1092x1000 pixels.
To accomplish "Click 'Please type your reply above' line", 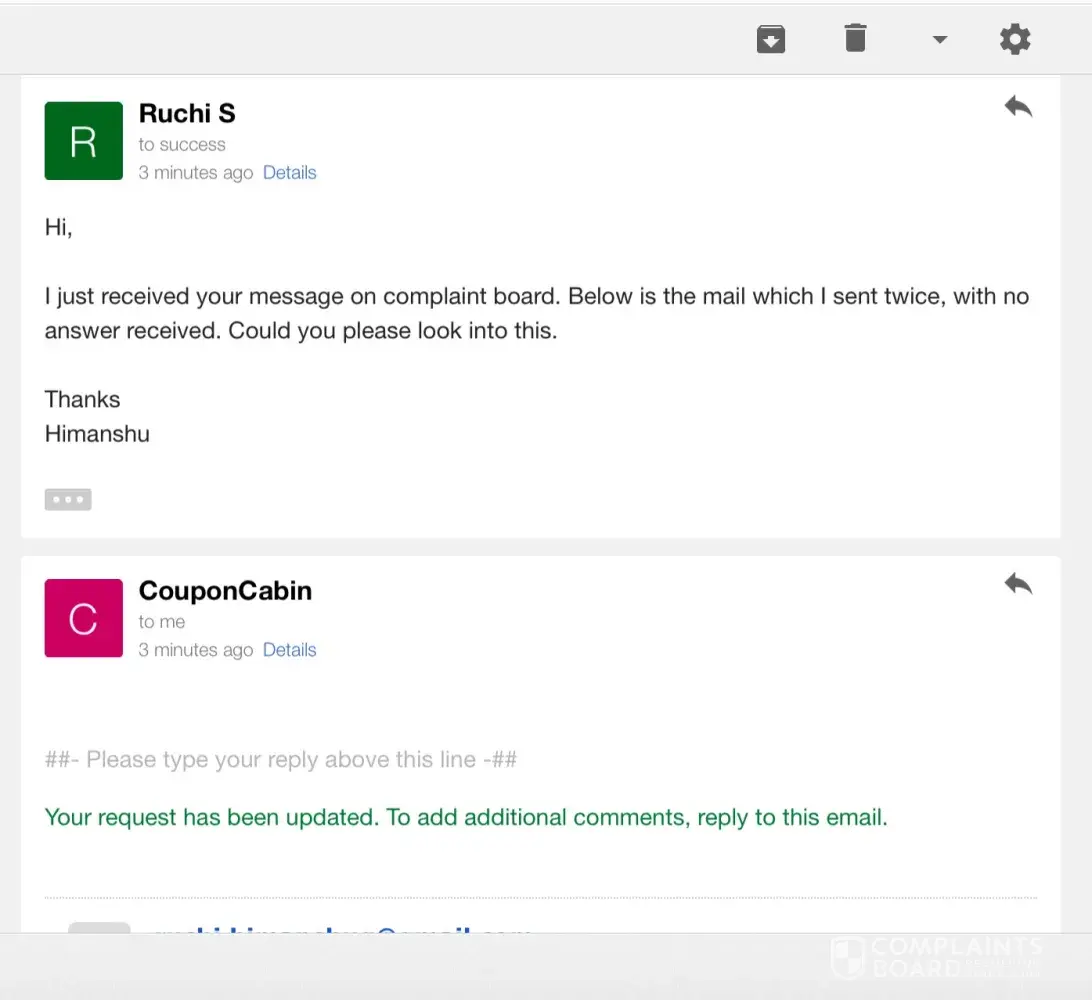I will pos(281,759).
